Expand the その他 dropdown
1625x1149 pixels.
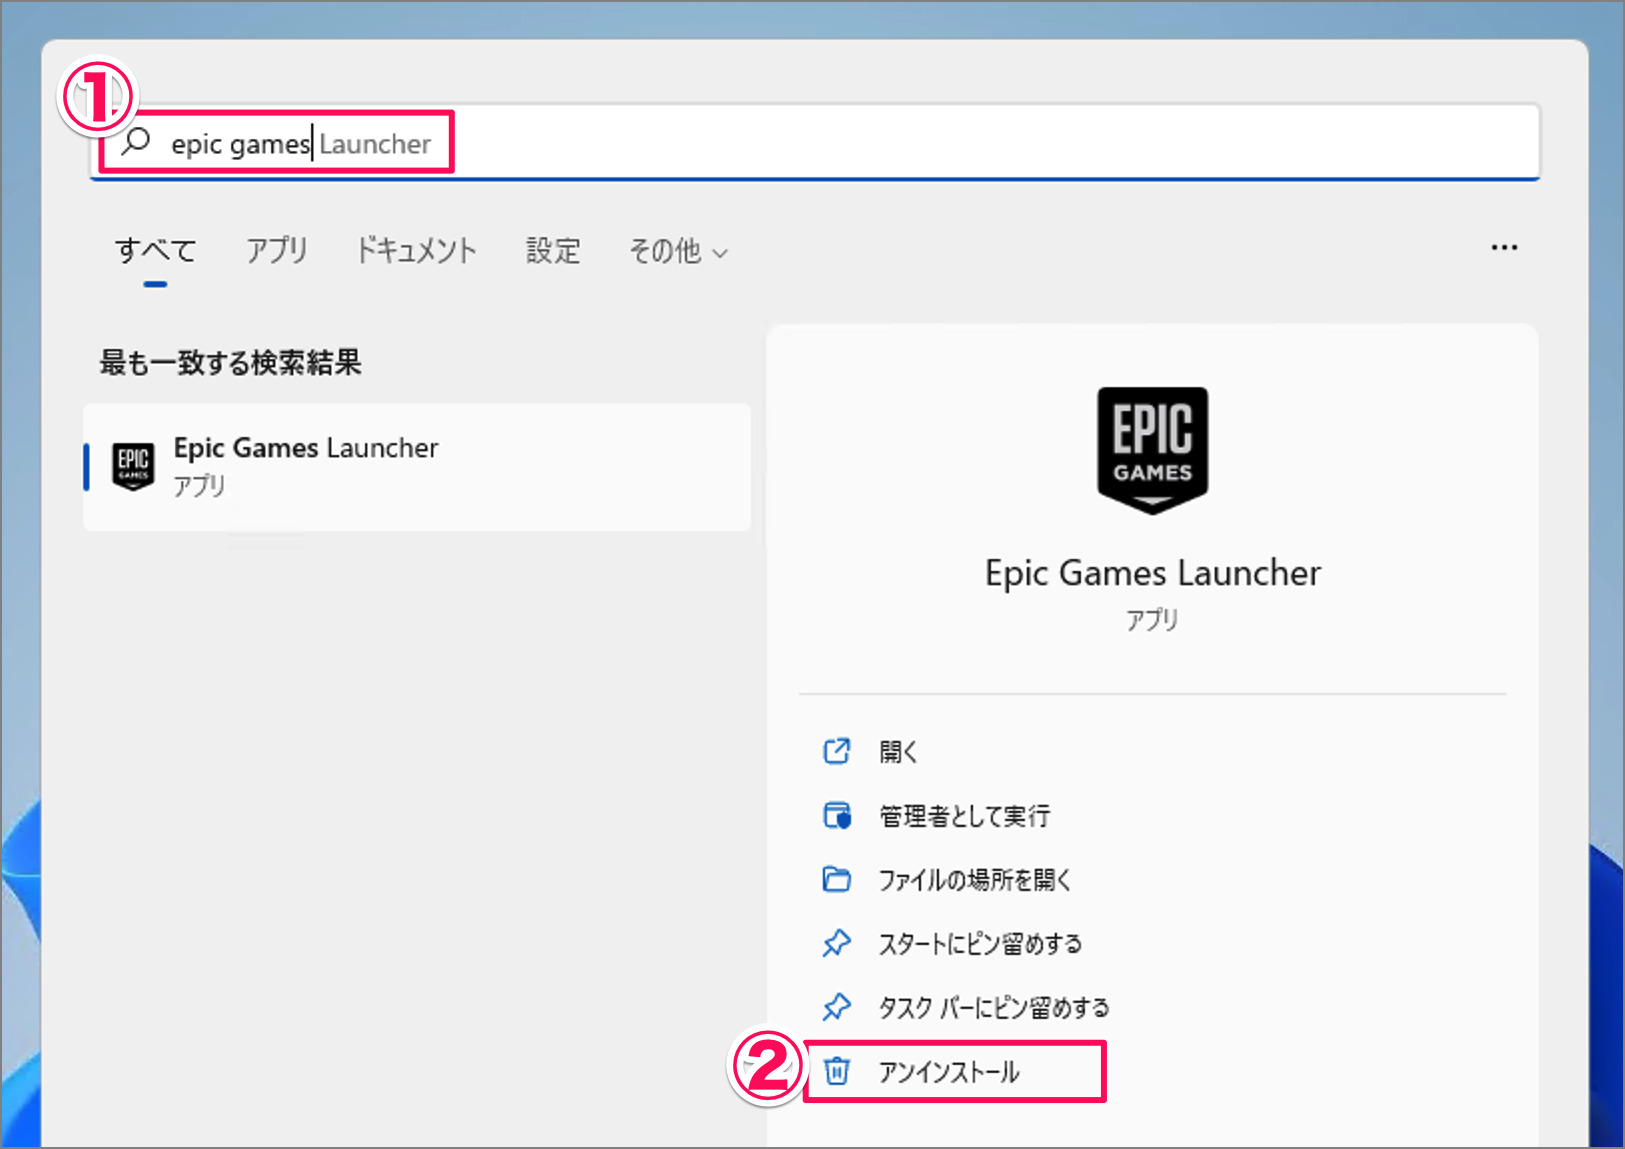678,251
